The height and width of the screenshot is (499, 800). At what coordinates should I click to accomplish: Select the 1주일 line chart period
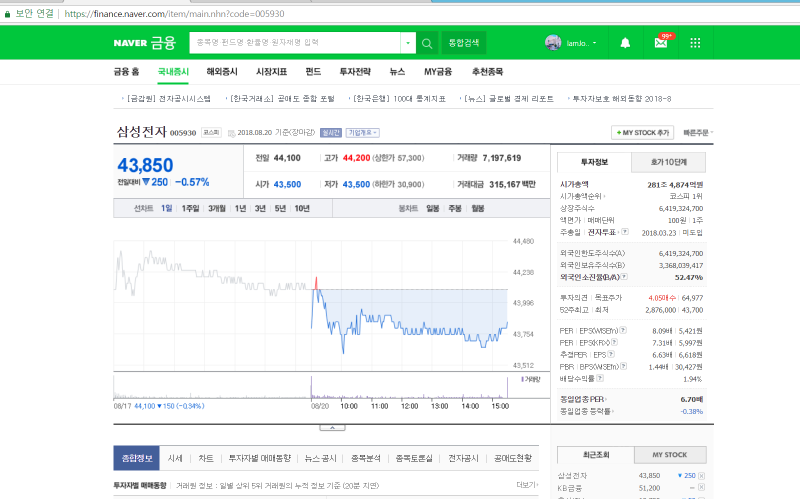(x=190, y=208)
